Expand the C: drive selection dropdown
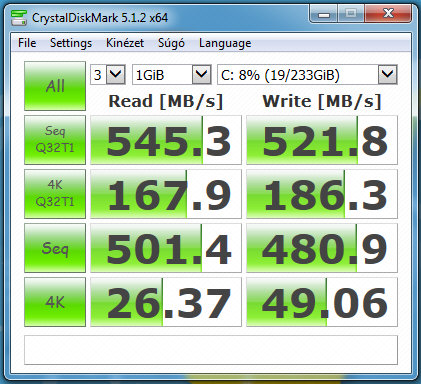Screen dimensions: 421x384 click(x=388, y=74)
